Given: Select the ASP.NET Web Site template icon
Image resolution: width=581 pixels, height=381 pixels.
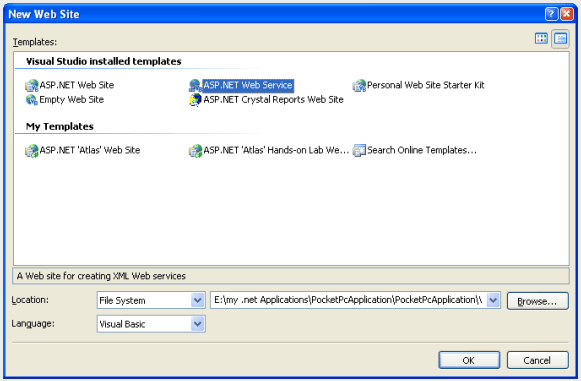Looking at the screenshot, I should tap(31, 86).
